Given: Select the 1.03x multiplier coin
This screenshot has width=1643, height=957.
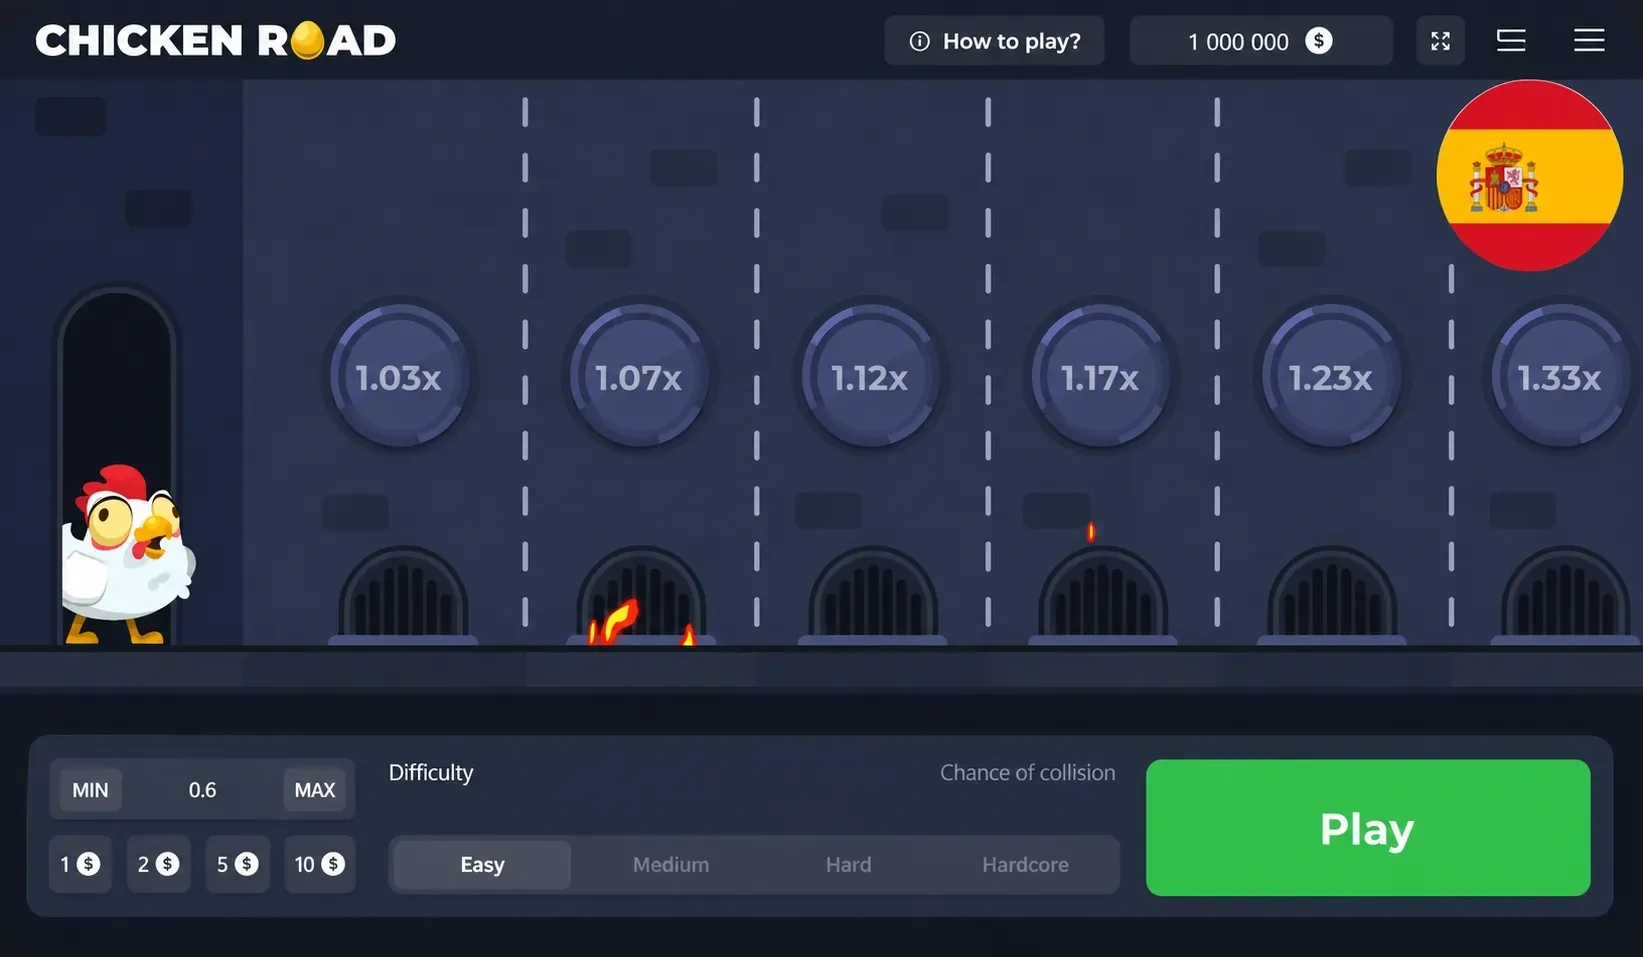Looking at the screenshot, I should pyautogui.click(x=399, y=376).
